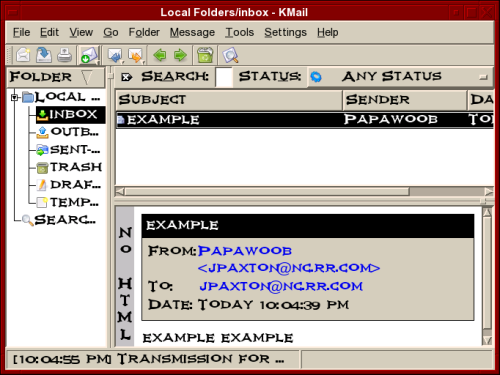The image size is (500, 375).
Task: Click the inbox folder icon in tree
Action: pyautogui.click(x=42, y=115)
